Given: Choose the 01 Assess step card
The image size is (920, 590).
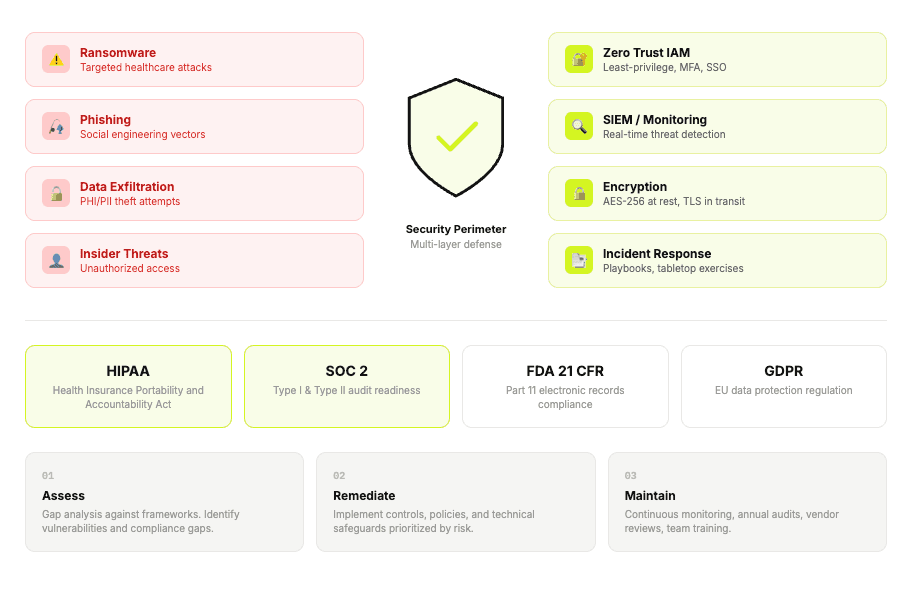Looking at the screenshot, I should point(164,502).
